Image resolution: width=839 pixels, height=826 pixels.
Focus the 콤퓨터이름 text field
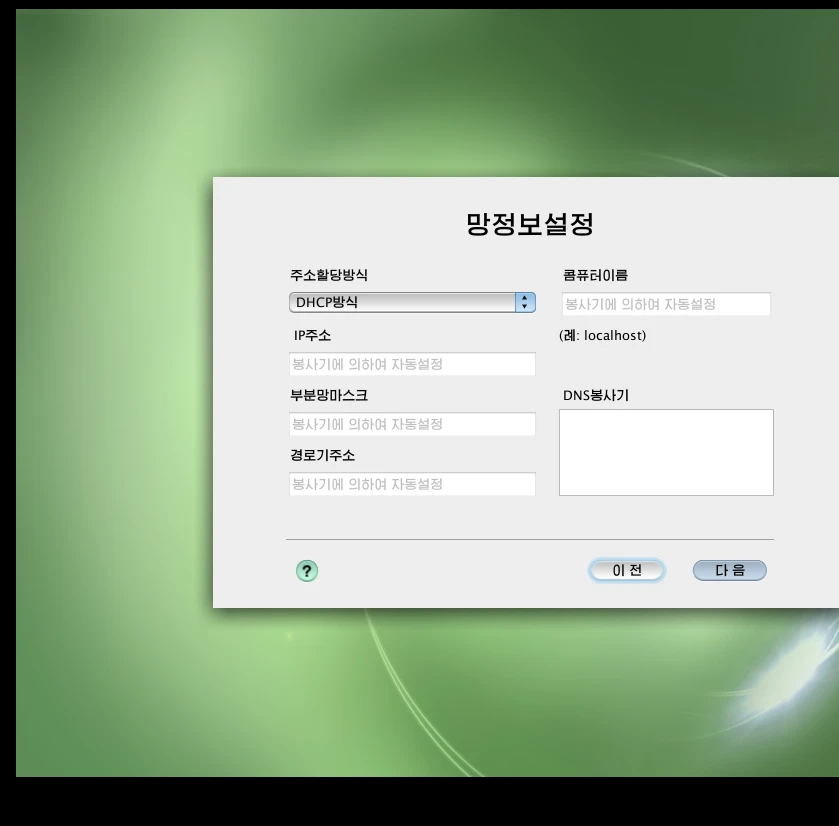(x=666, y=303)
